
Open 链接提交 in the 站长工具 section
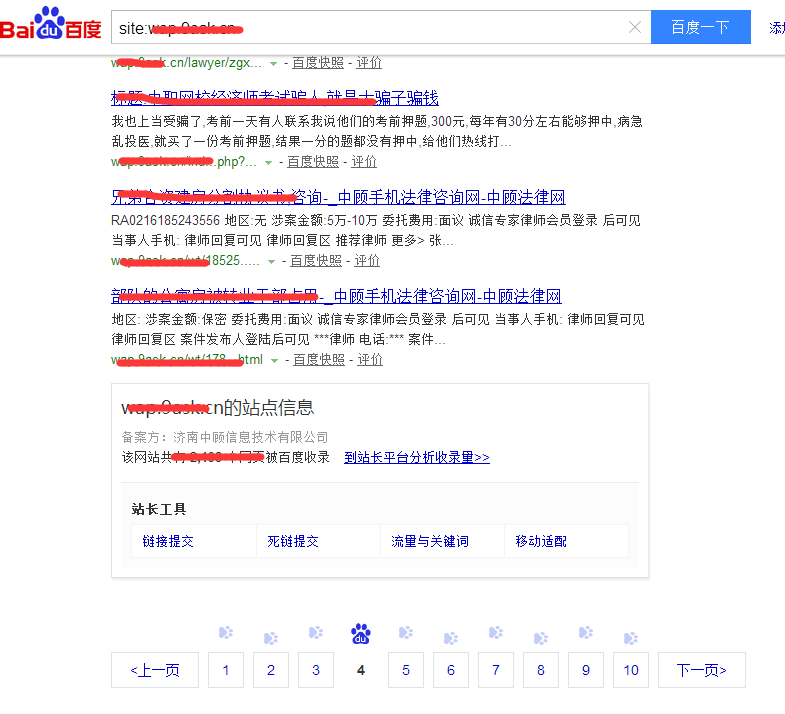click(168, 541)
